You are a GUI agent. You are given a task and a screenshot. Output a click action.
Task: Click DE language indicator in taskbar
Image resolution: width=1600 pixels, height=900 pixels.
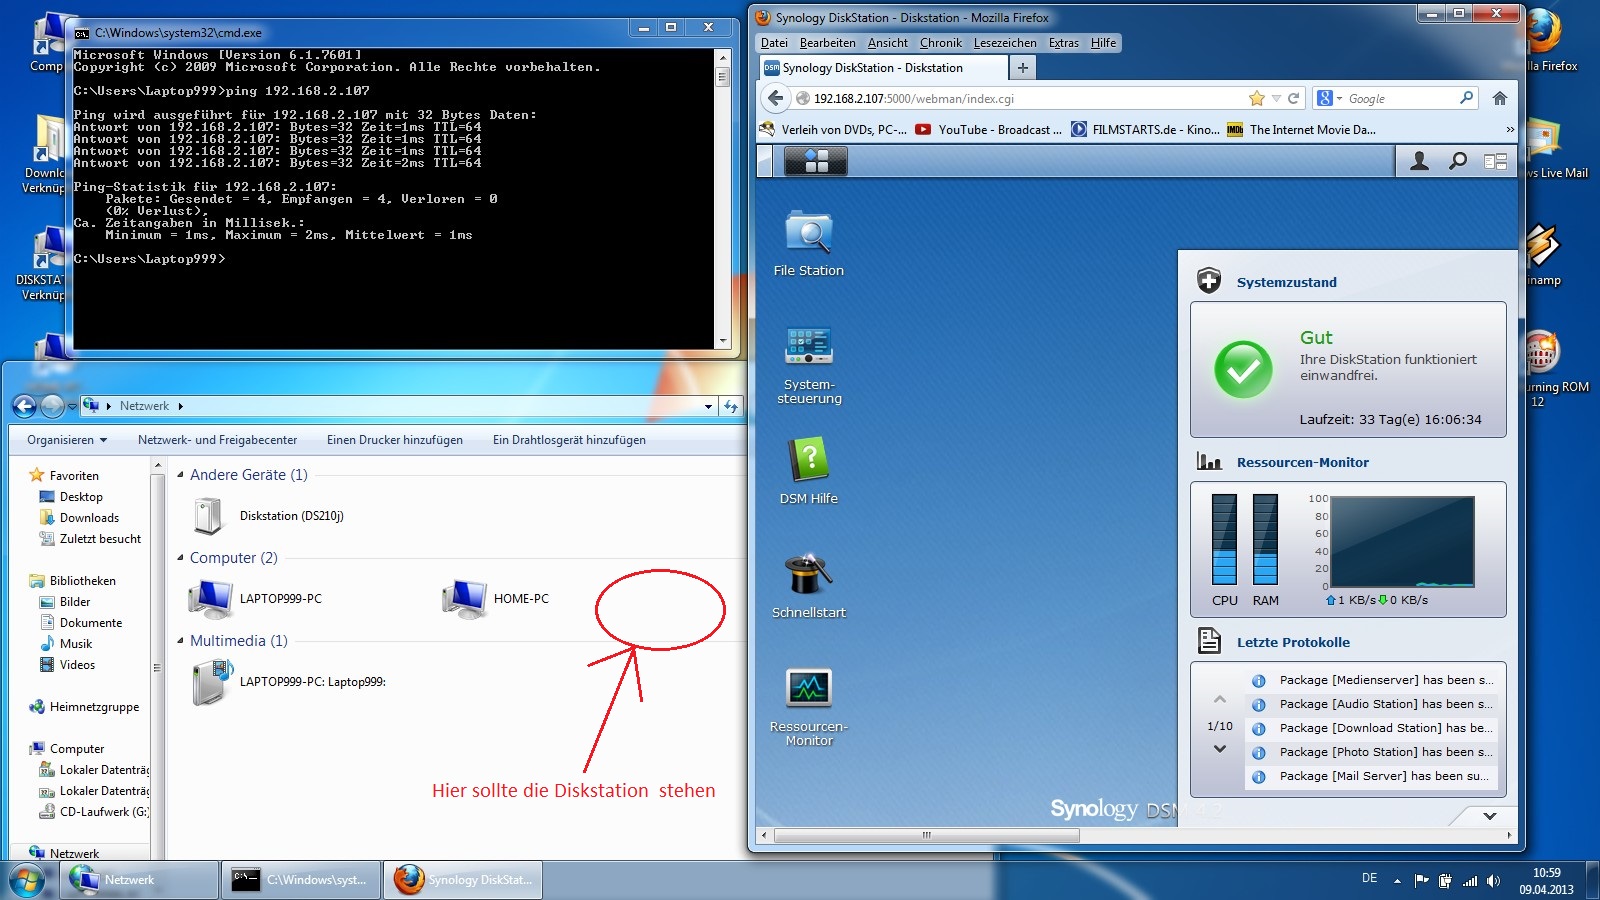pos(1369,878)
